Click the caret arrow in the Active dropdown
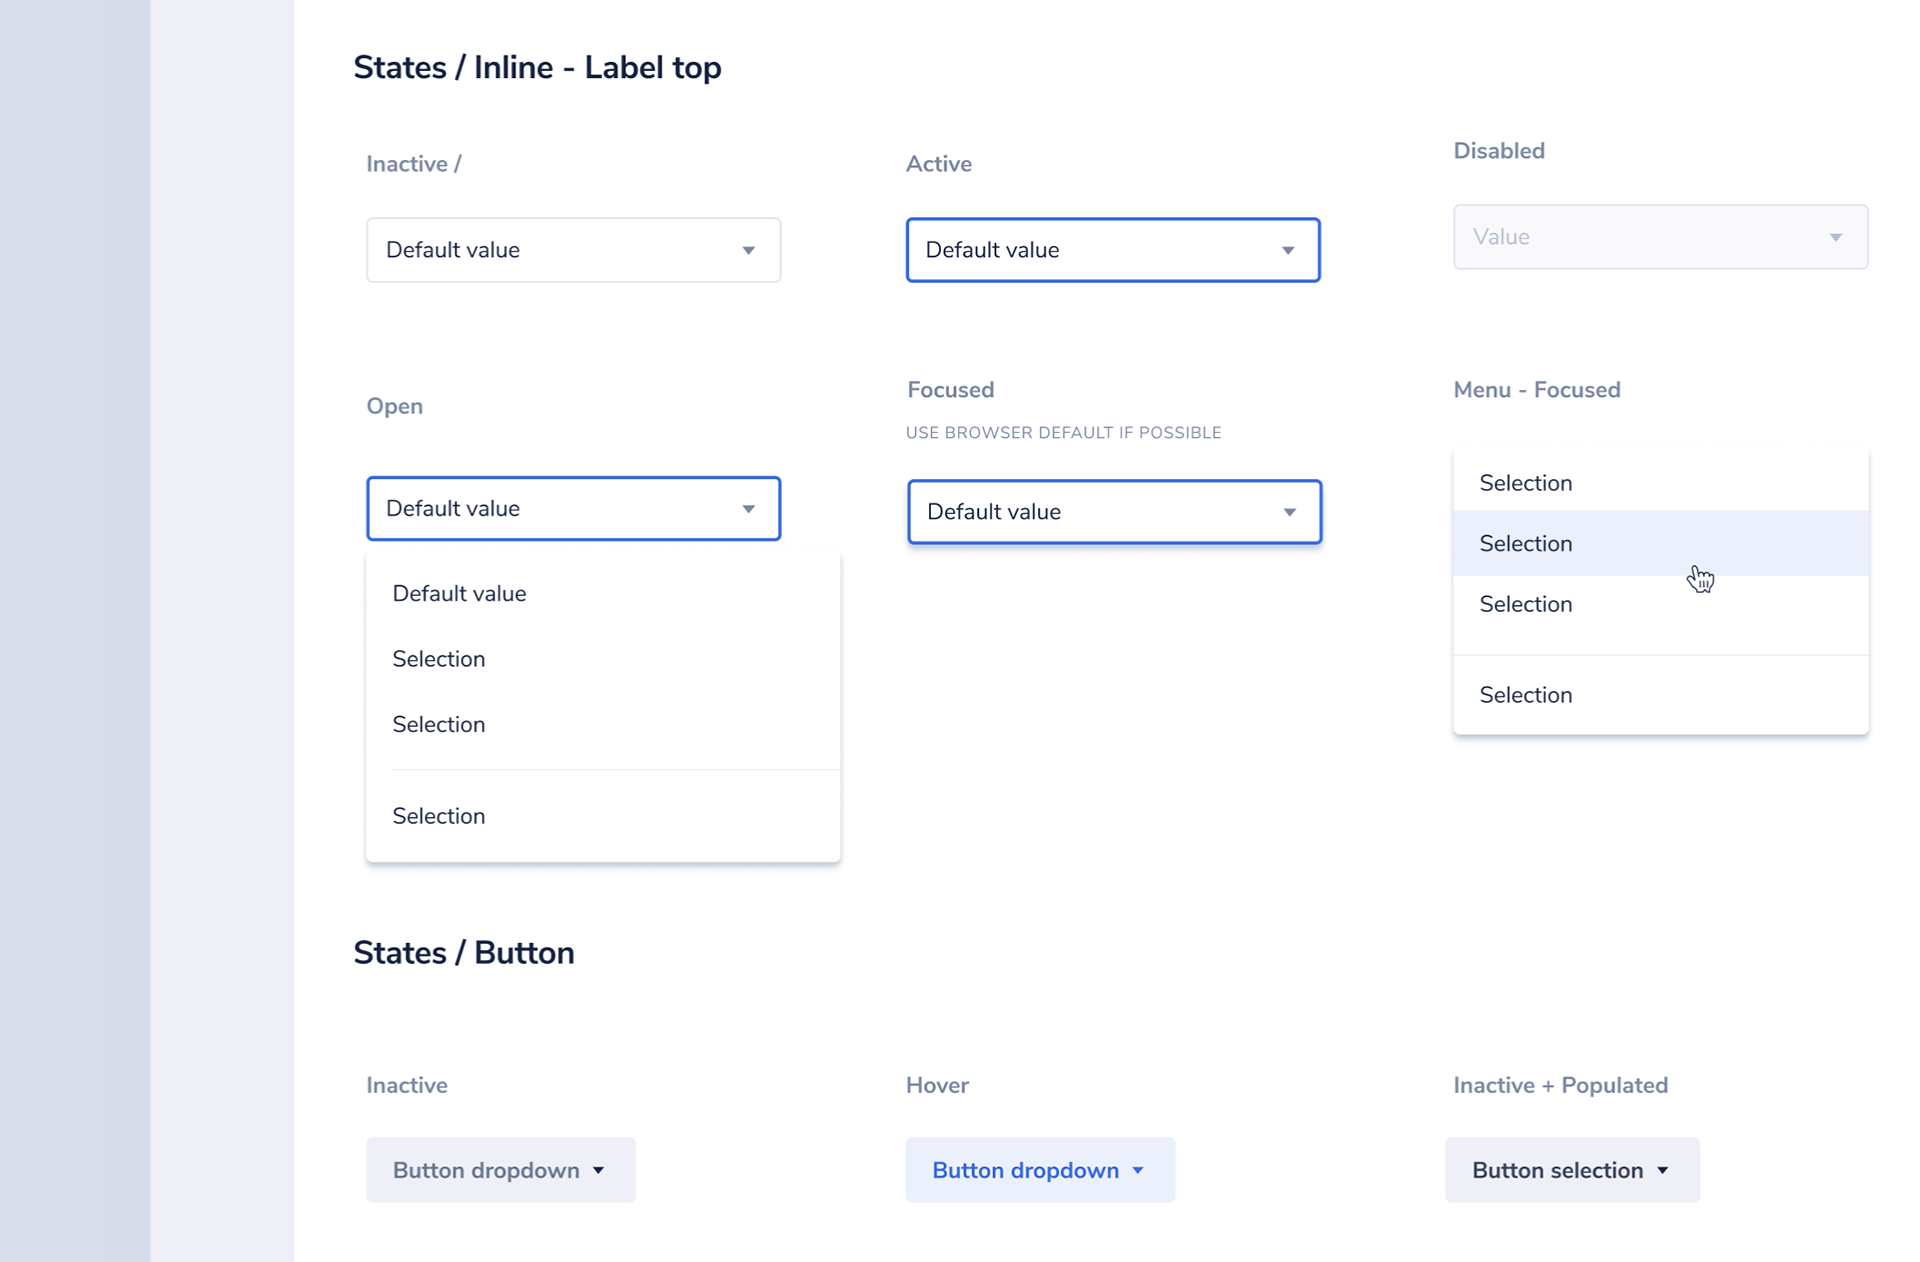This screenshot has width=1920, height=1262. click(1288, 250)
